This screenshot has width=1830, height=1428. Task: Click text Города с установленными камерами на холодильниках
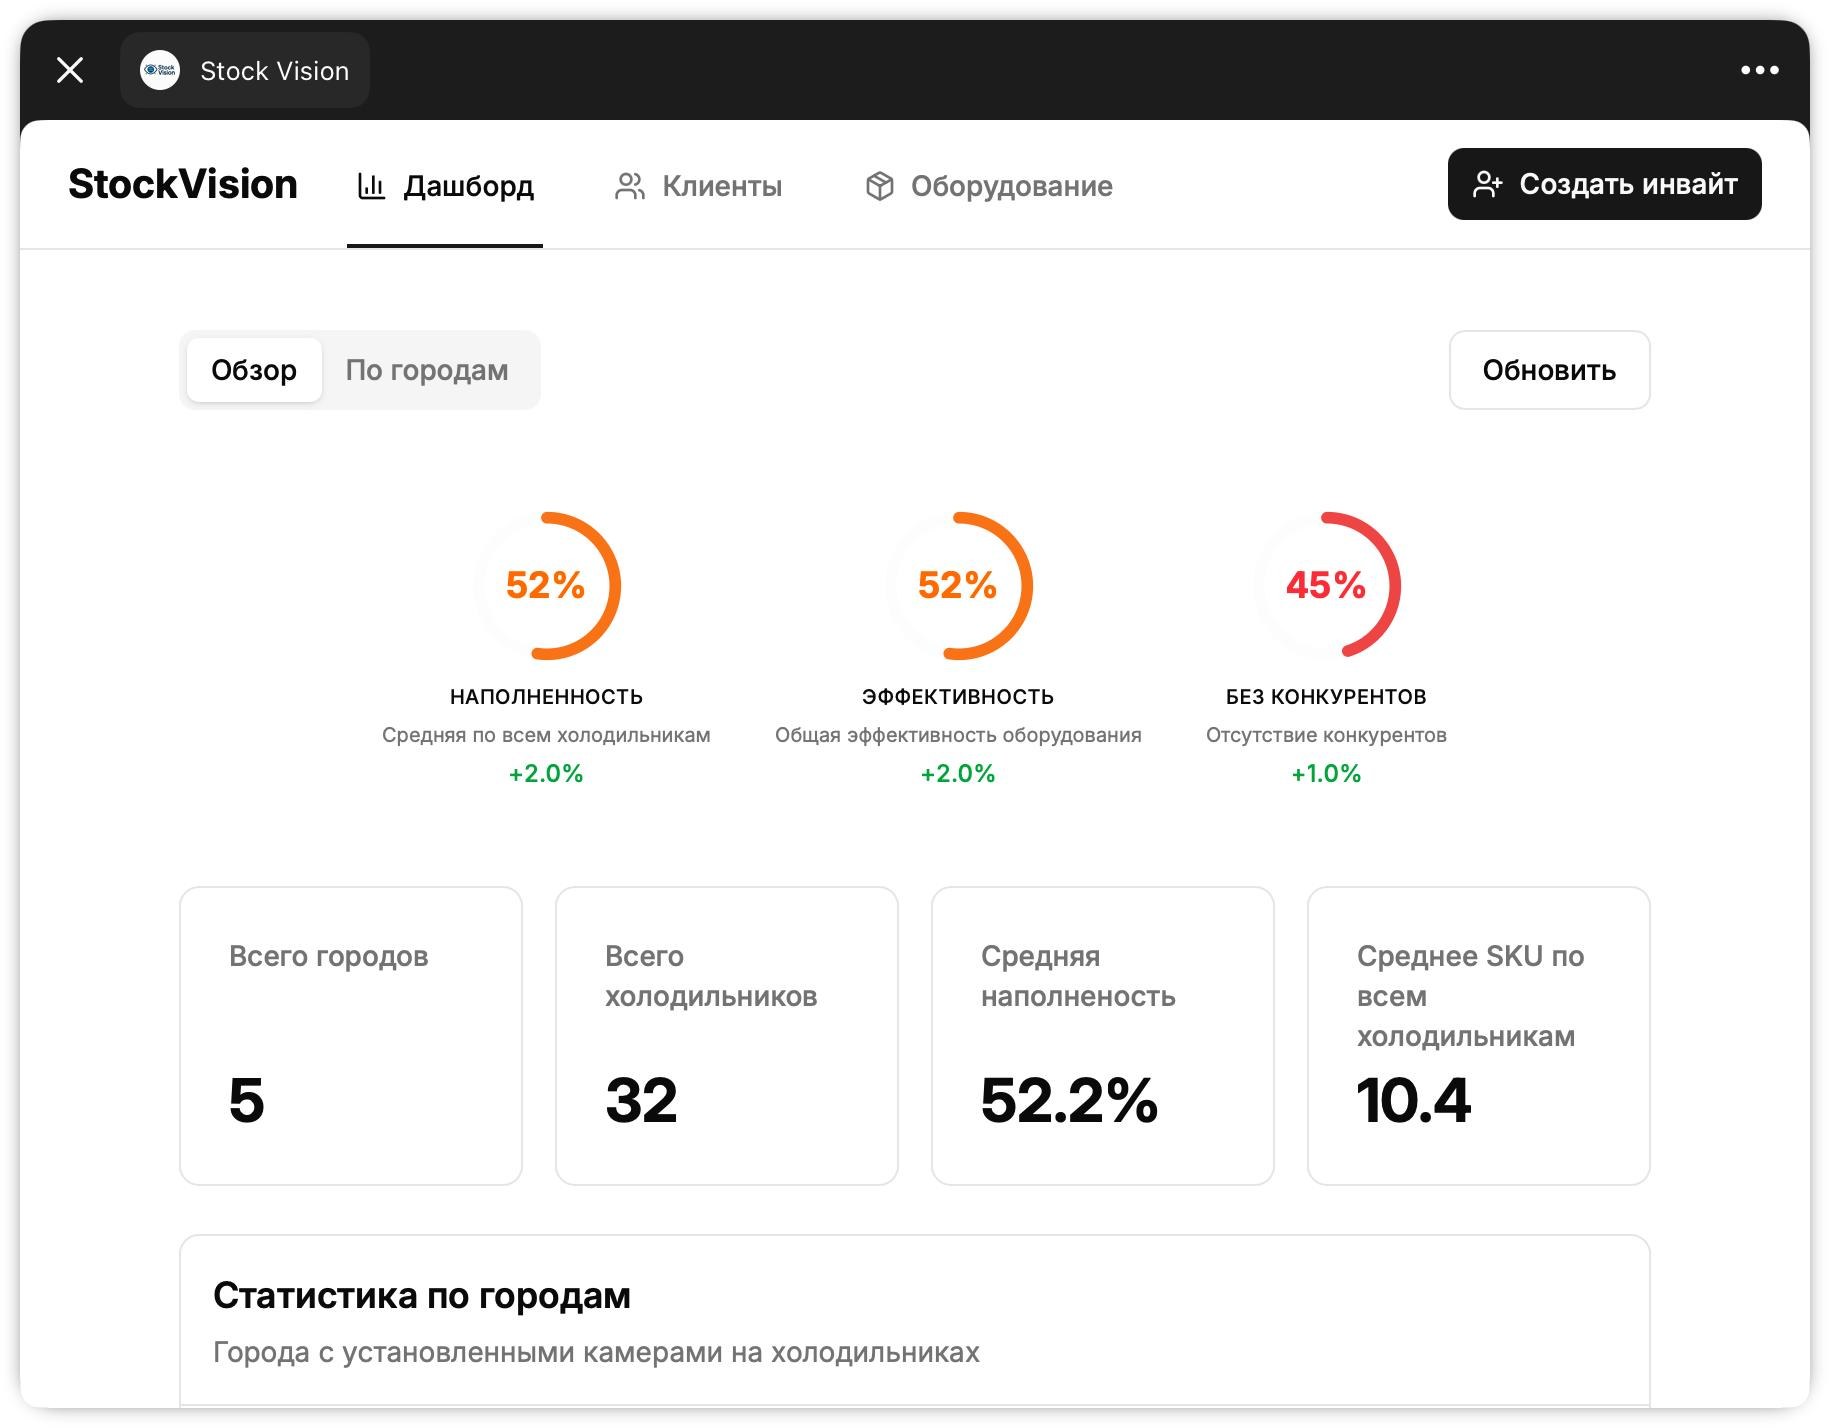click(x=596, y=1352)
